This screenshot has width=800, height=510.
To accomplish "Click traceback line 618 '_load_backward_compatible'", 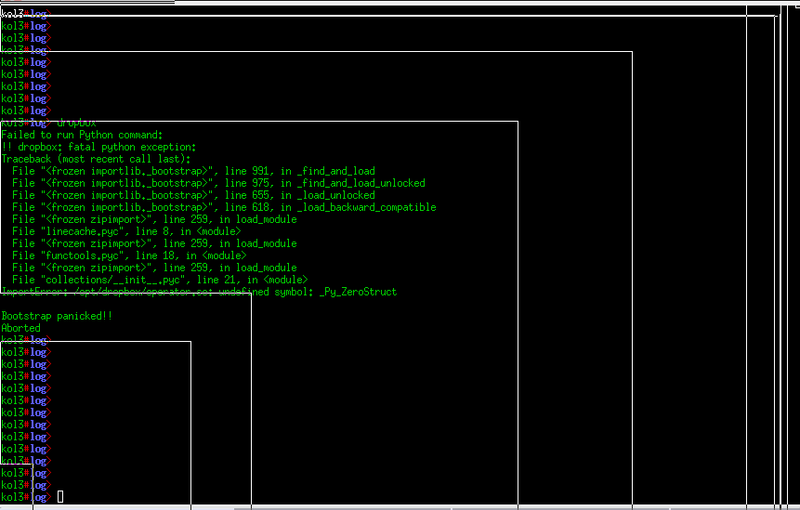I will click(224, 208).
